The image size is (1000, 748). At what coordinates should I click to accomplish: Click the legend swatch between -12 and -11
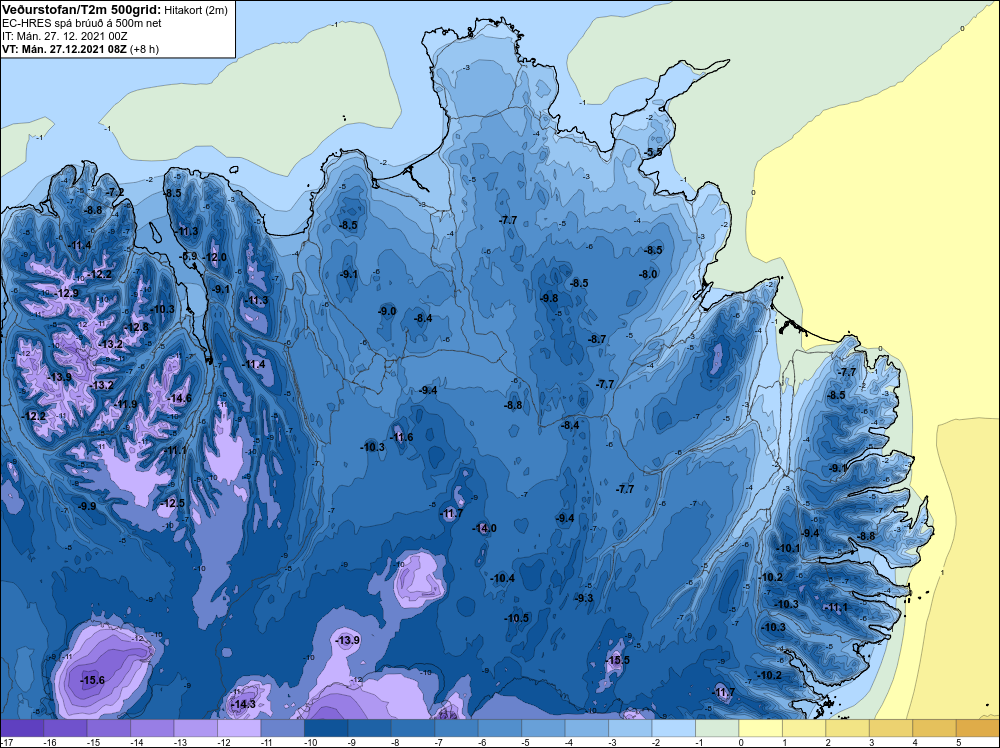(x=239, y=728)
